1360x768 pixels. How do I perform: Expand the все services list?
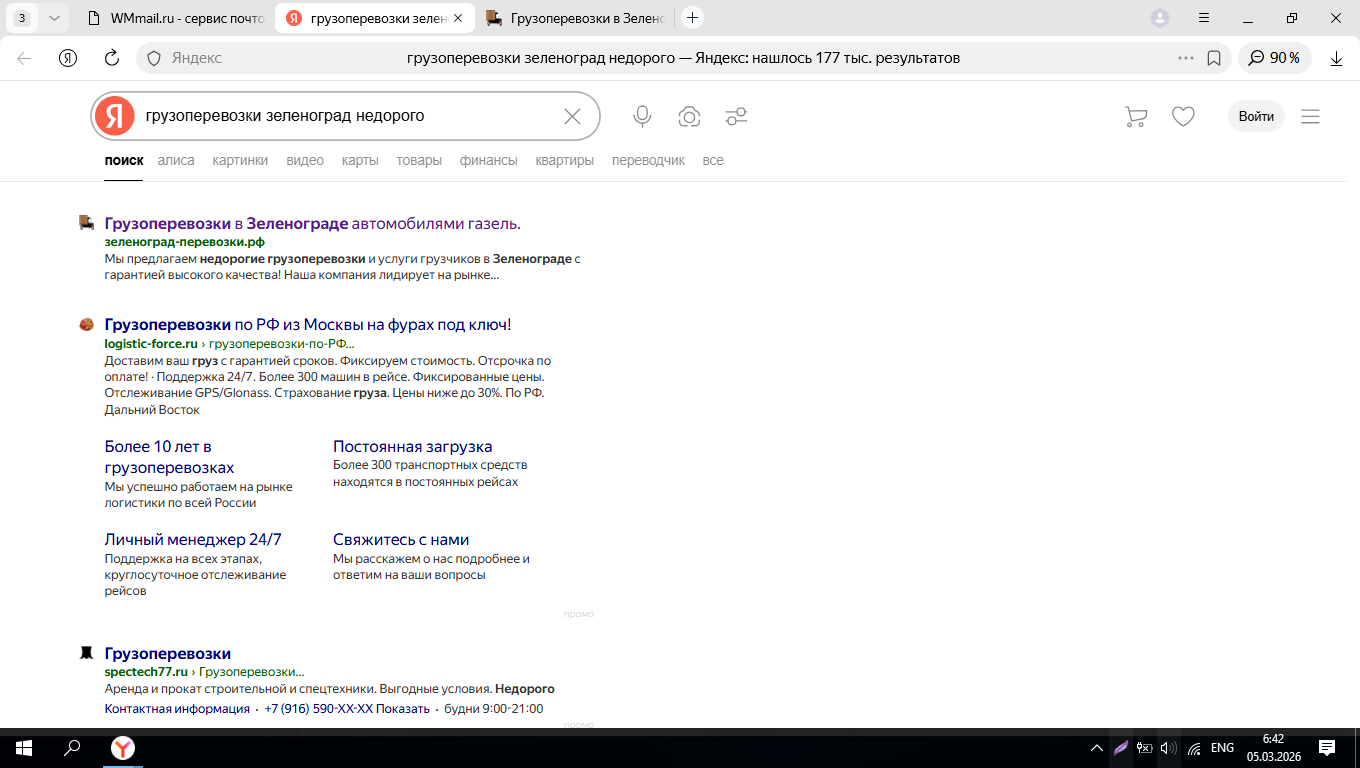click(713, 160)
